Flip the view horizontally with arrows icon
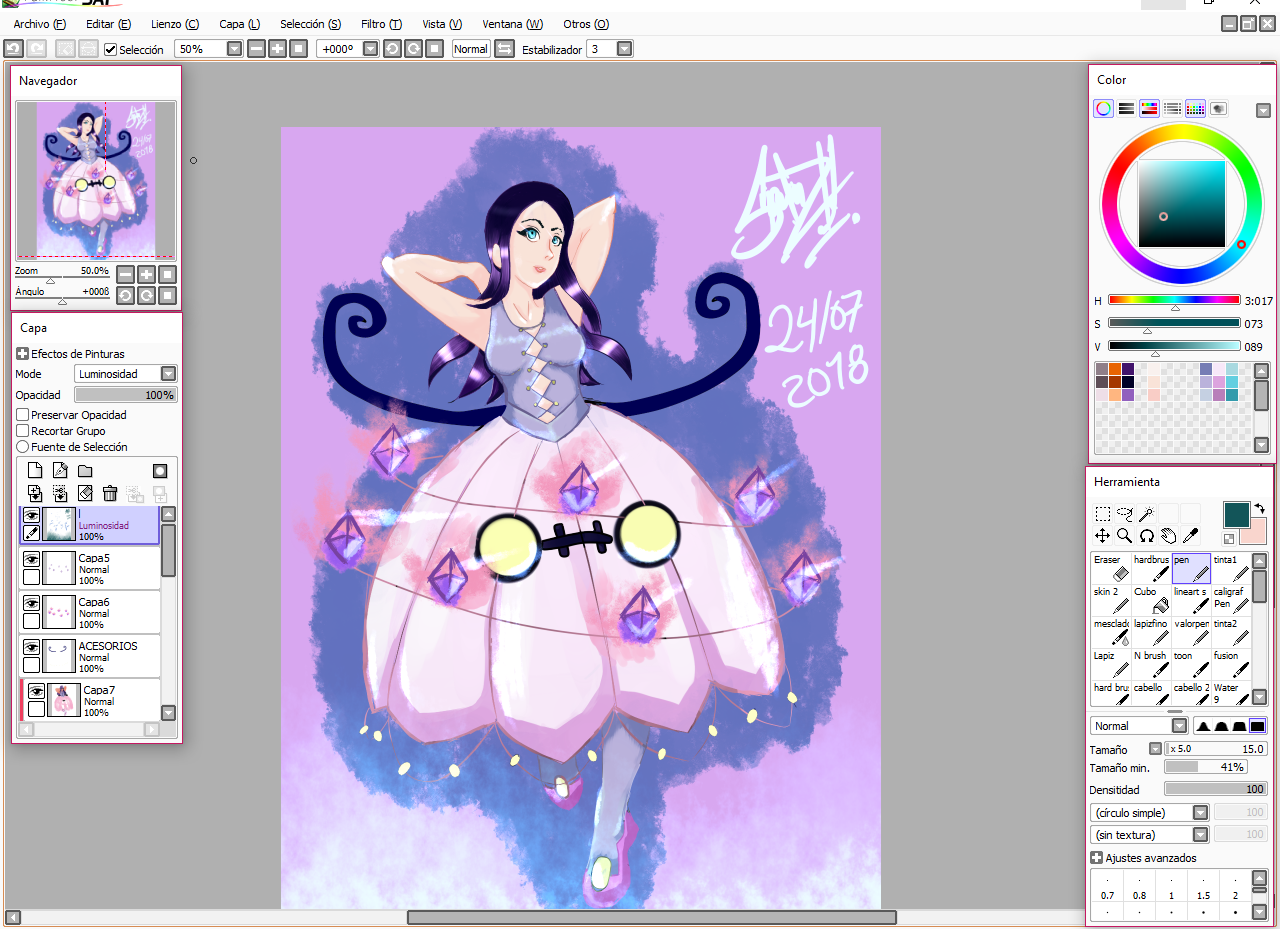The height and width of the screenshot is (929, 1280). click(504, 48)
